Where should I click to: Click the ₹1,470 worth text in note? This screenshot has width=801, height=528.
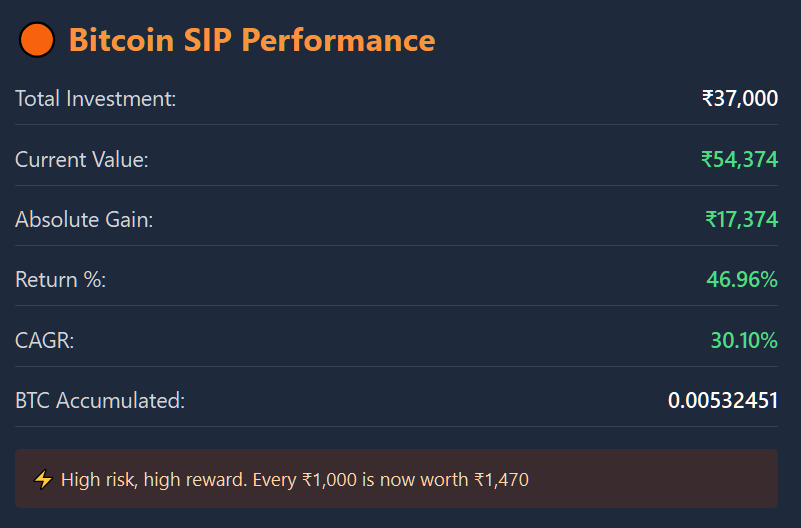click(501, 480)
